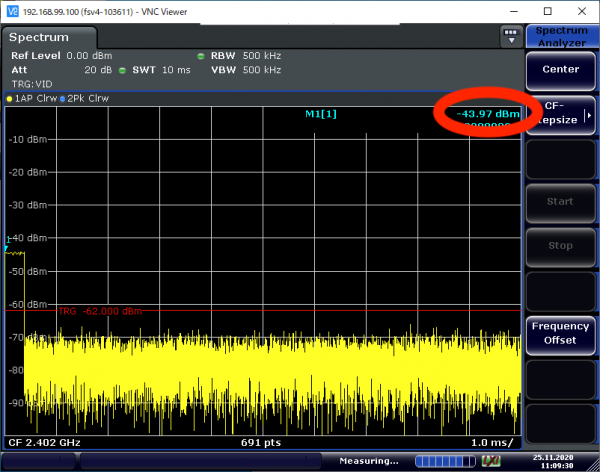Click the -43.97 dBm marker readout
Image resolution: width=600 pixels, height=472 pixels.
tap(488, 114)
